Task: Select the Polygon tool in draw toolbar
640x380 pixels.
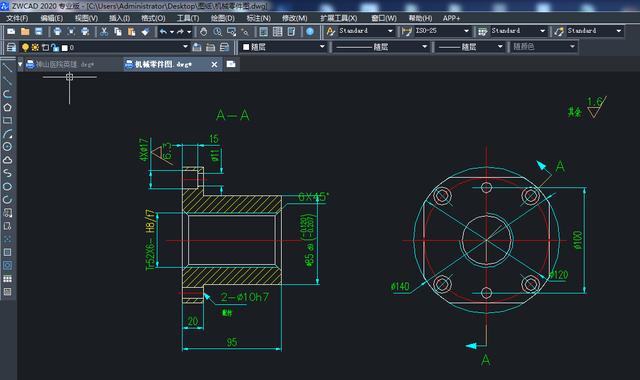Action: click(7, 107)
